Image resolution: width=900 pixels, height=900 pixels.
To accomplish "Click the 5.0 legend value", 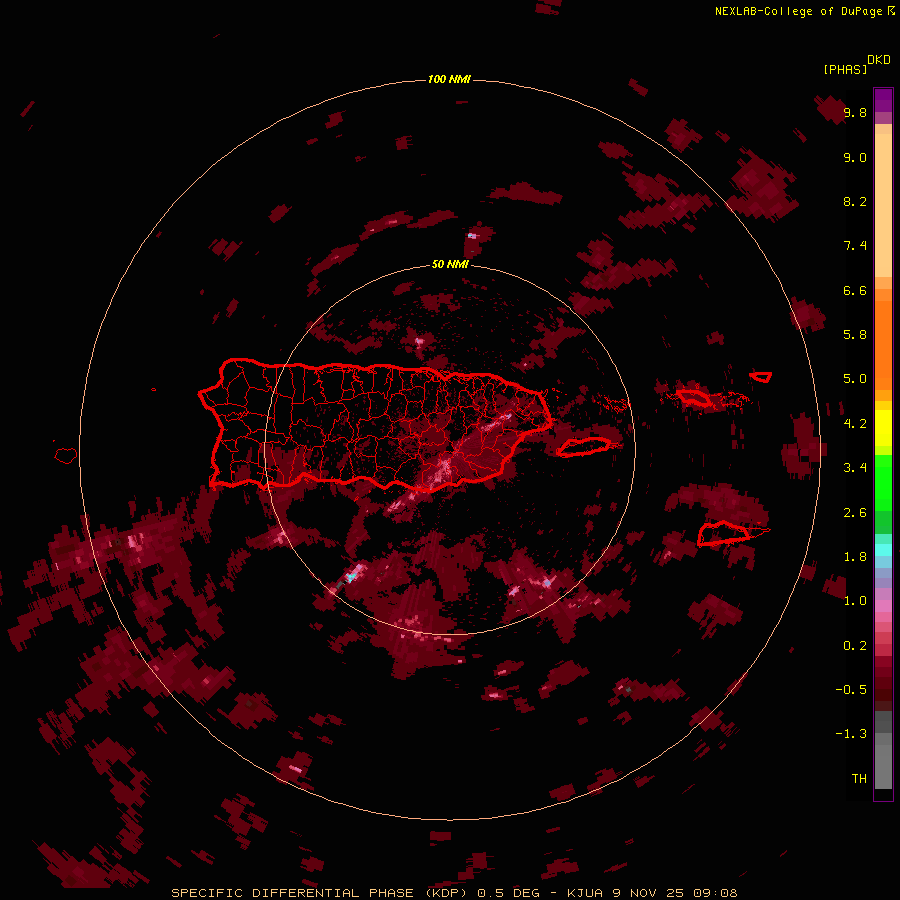I will [x=855, y=379].
